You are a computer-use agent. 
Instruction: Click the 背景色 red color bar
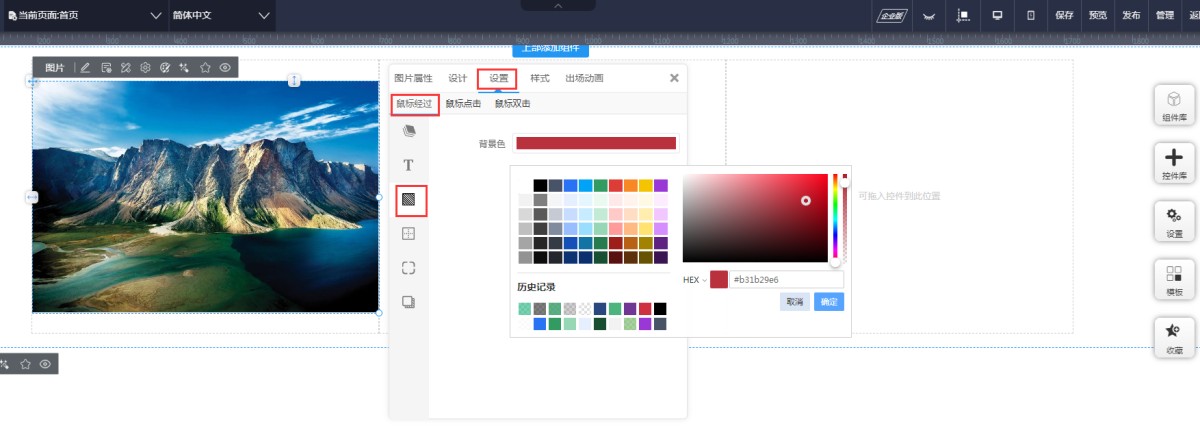point(596,144)
